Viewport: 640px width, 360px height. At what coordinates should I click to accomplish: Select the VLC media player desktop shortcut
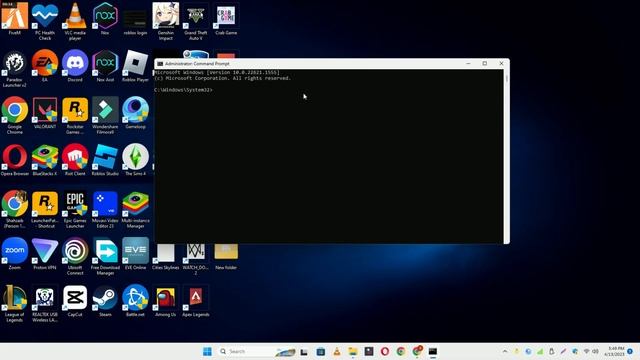pyautogui.click(x=75, y=22)
